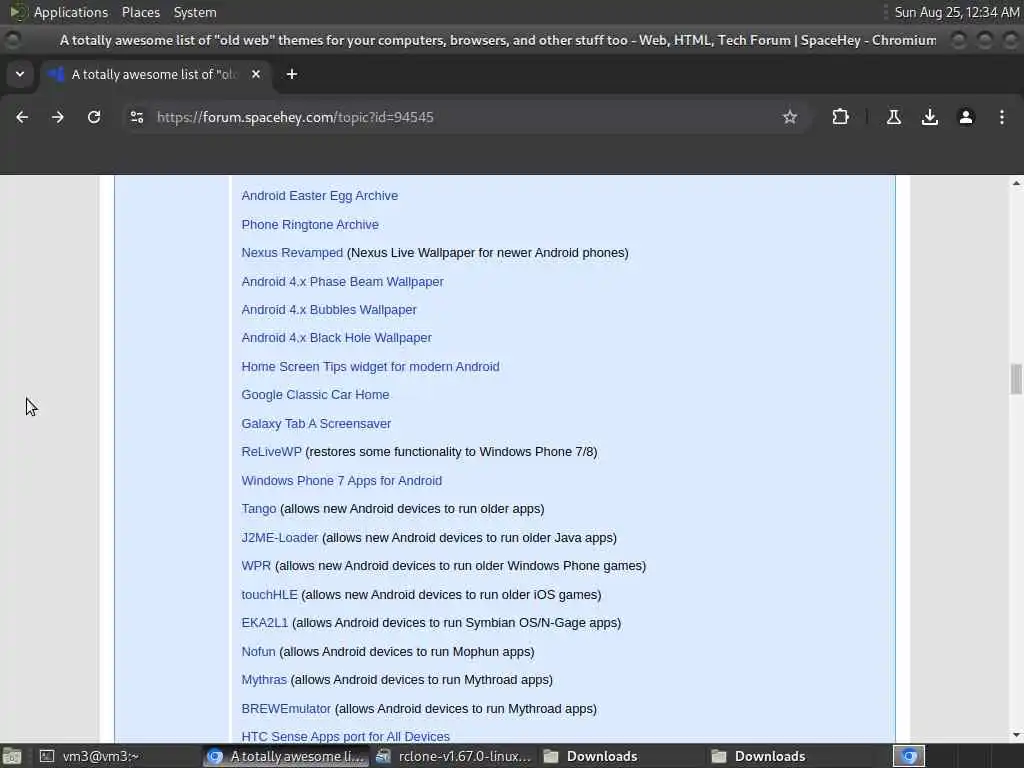Go forward to the next page

tap(58, 117)
